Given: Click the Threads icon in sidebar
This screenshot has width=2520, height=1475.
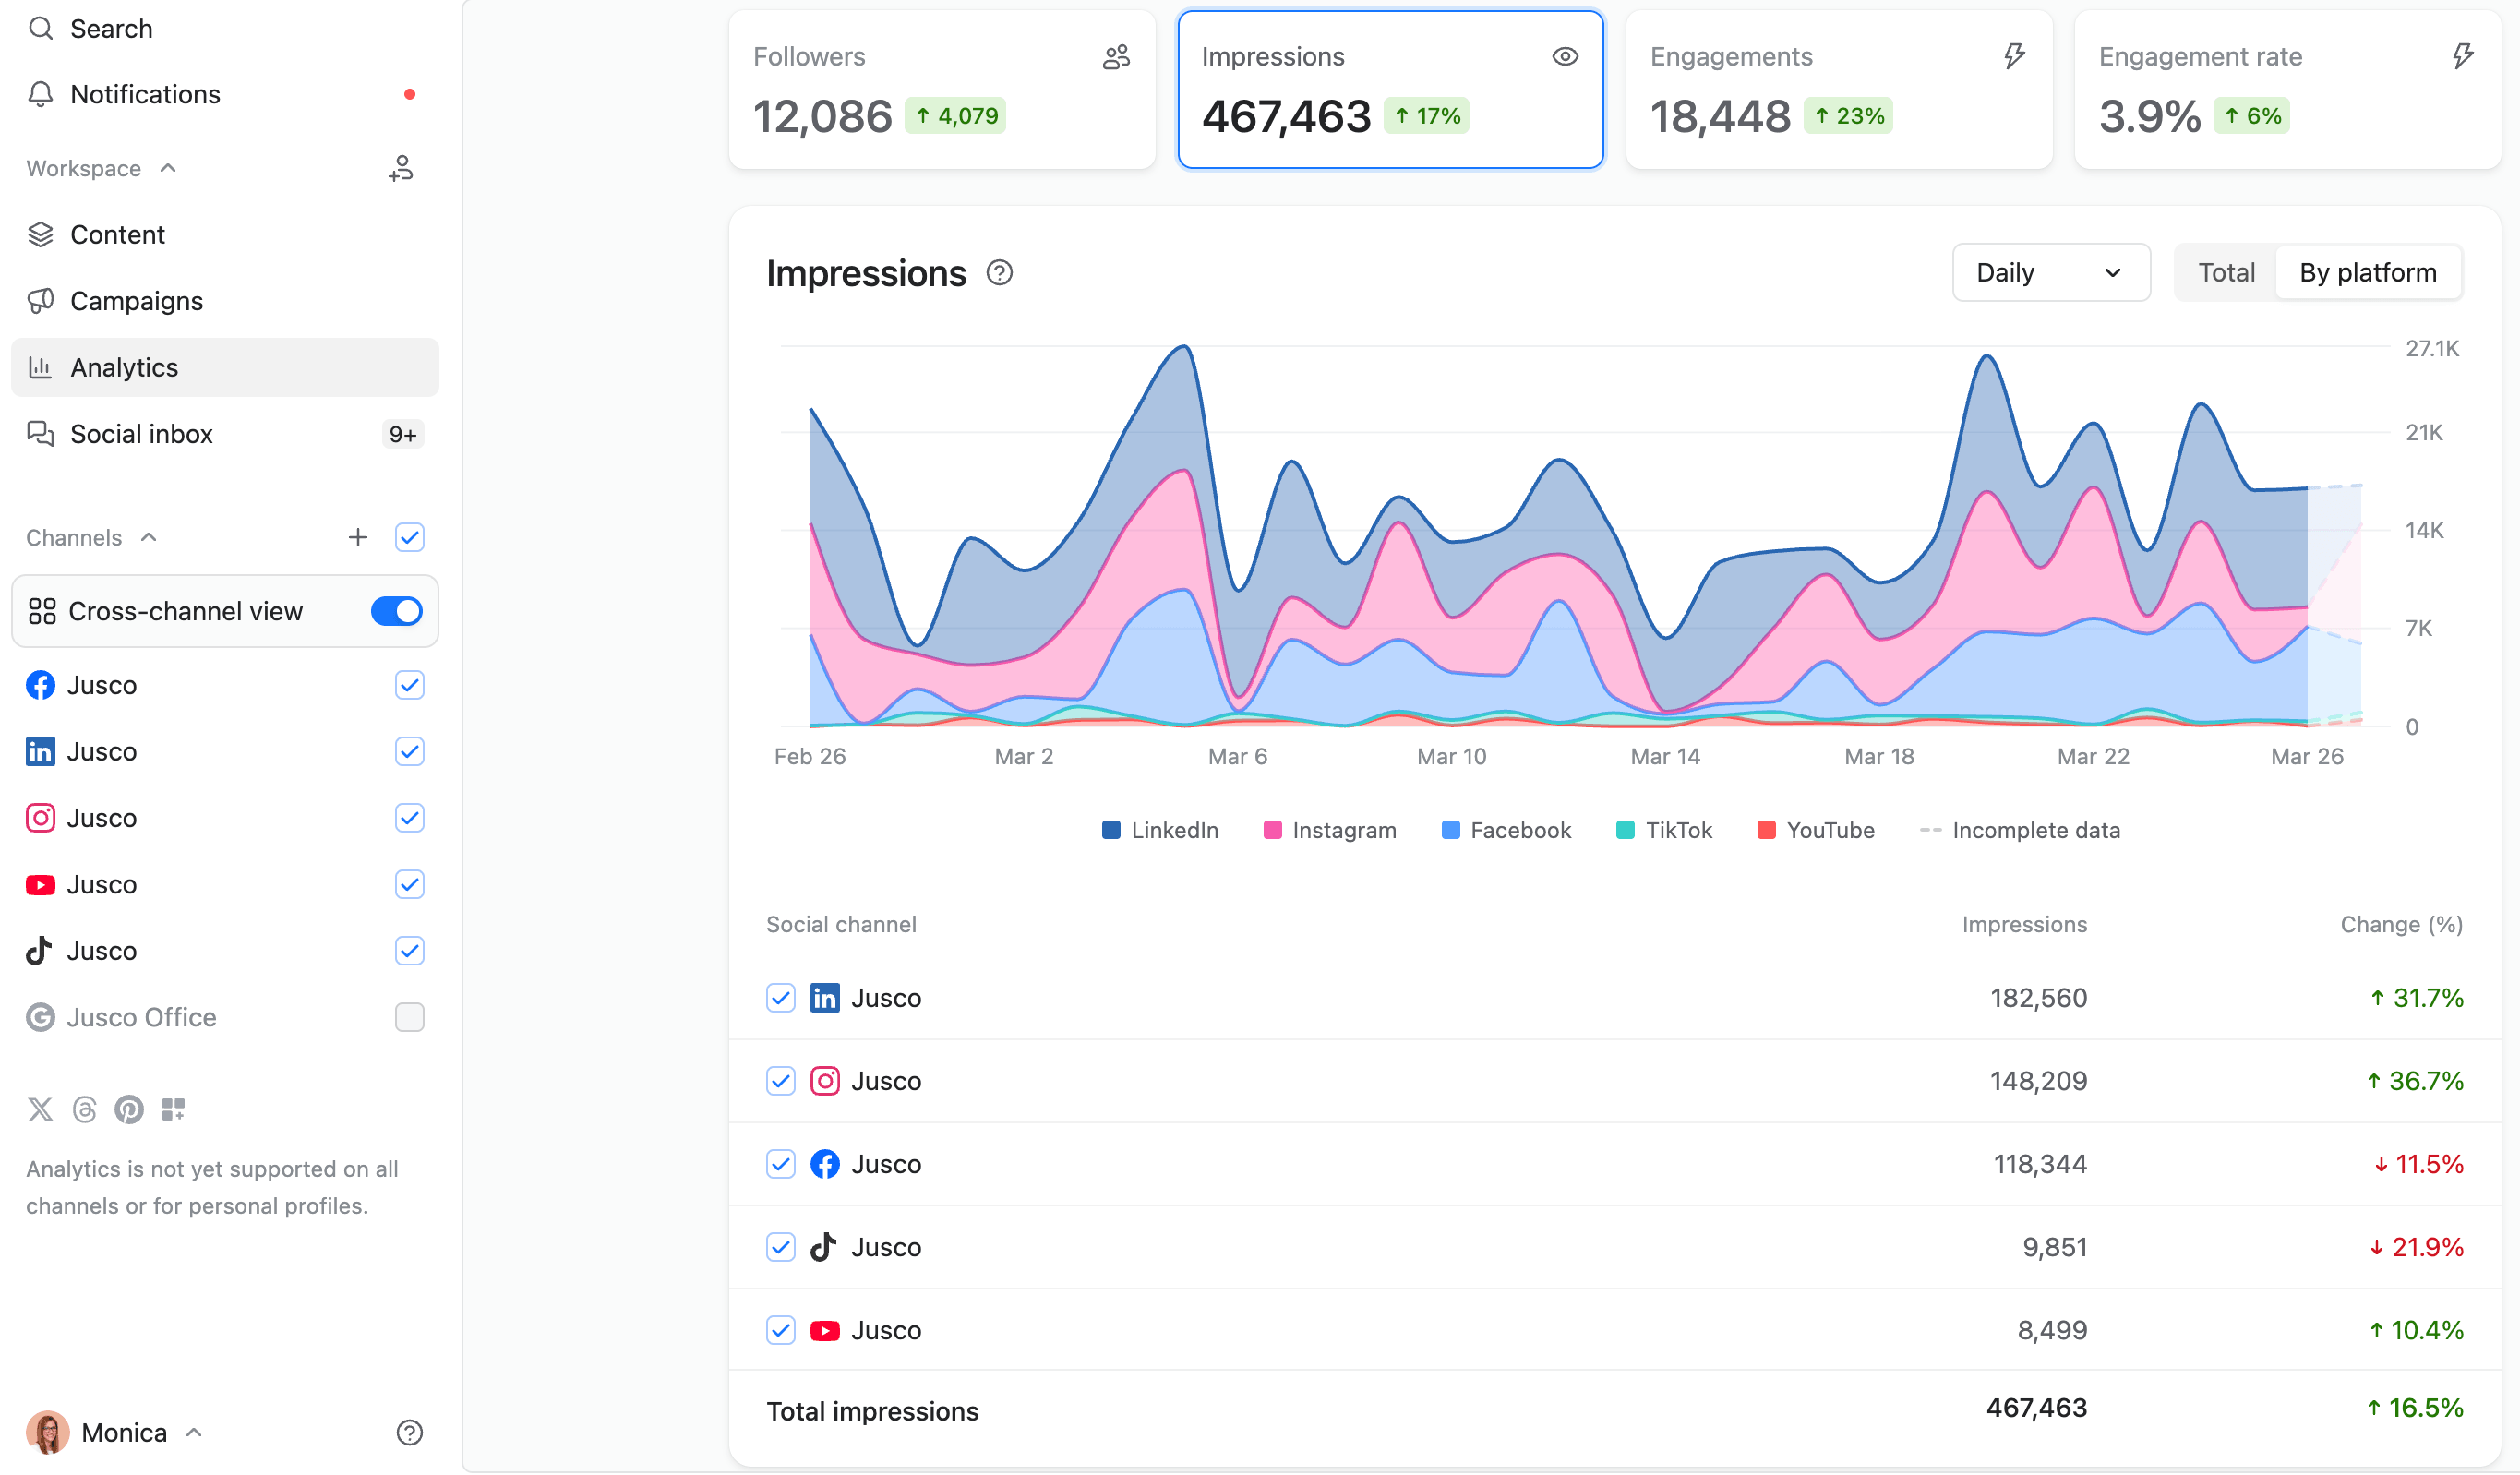Looking at the screenshot, I should 85,1109.
